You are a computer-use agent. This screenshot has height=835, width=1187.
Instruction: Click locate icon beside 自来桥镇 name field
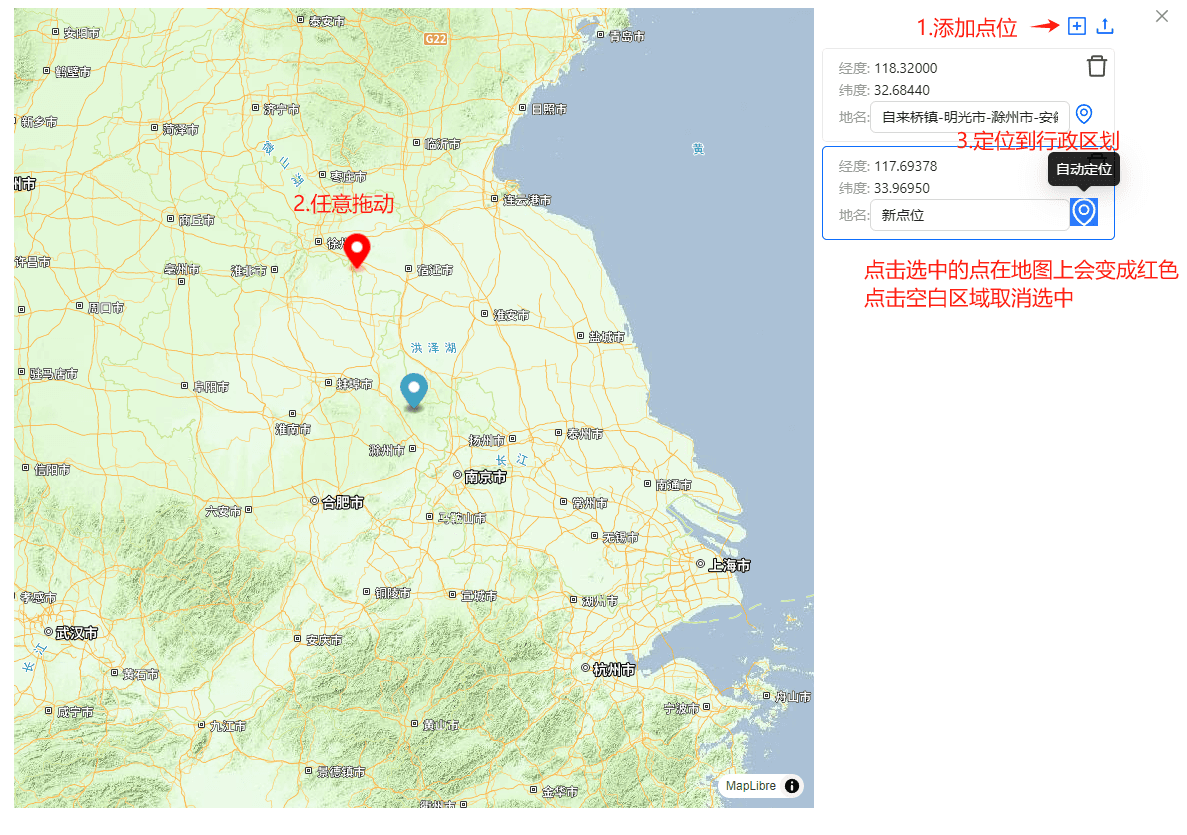click(x=1084, y=115)
